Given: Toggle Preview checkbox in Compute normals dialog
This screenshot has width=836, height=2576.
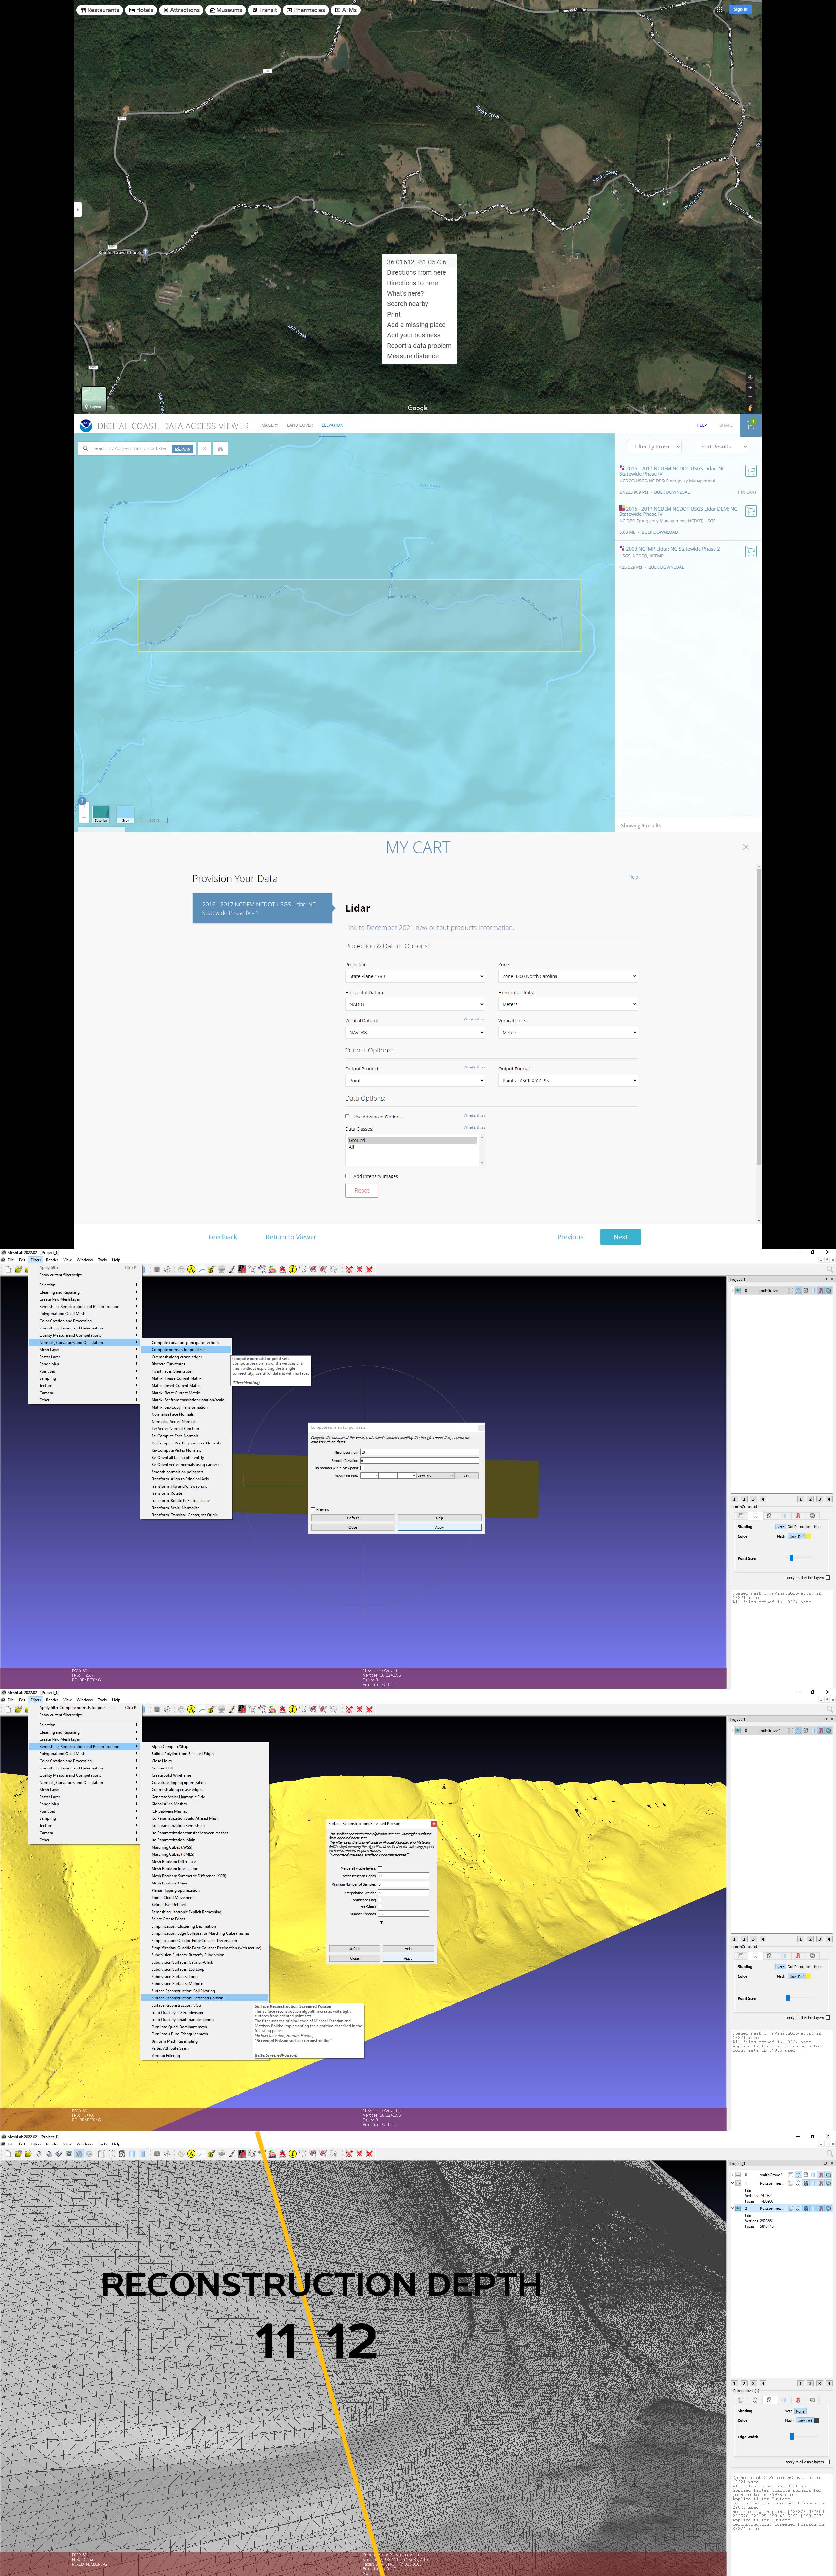Looking at the screenshot, I should pos(313,1509).
